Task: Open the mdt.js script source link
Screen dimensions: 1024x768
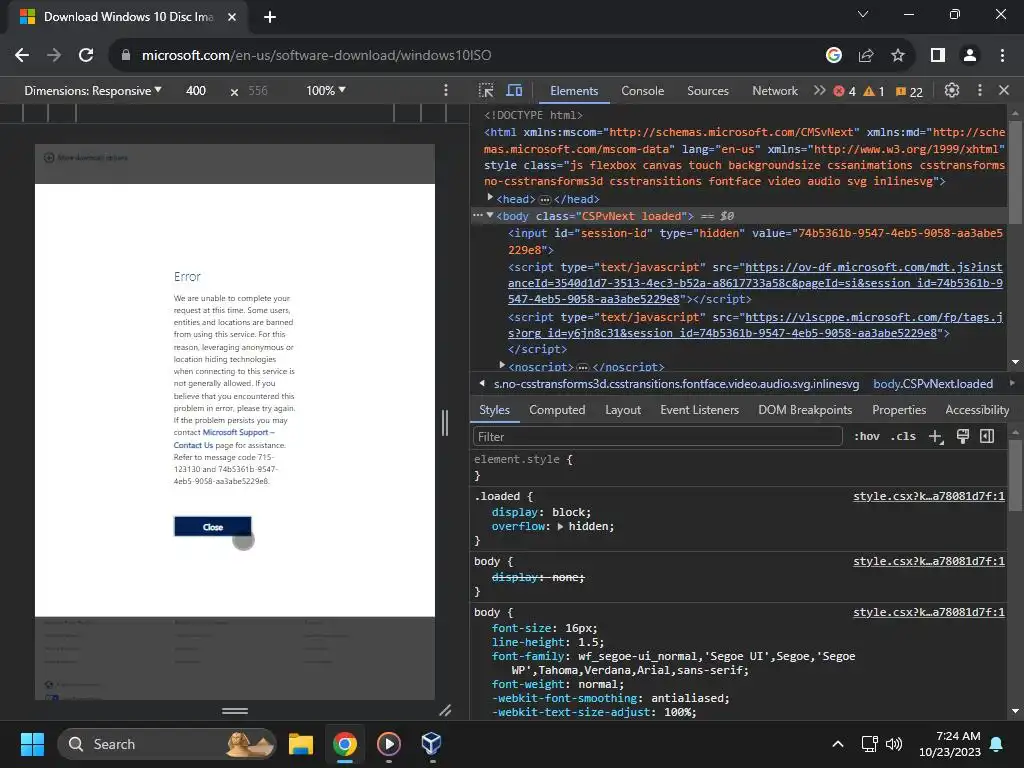Action: point(756,283)
